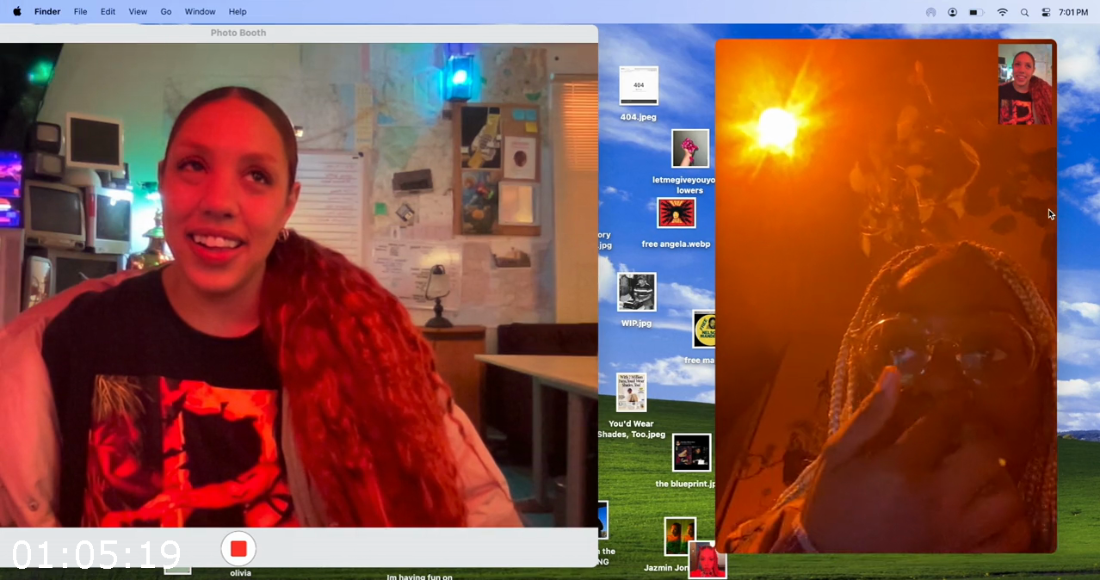1100x580 pixels.
Task: Open the File menu
Action: click(x=81, y=12)
